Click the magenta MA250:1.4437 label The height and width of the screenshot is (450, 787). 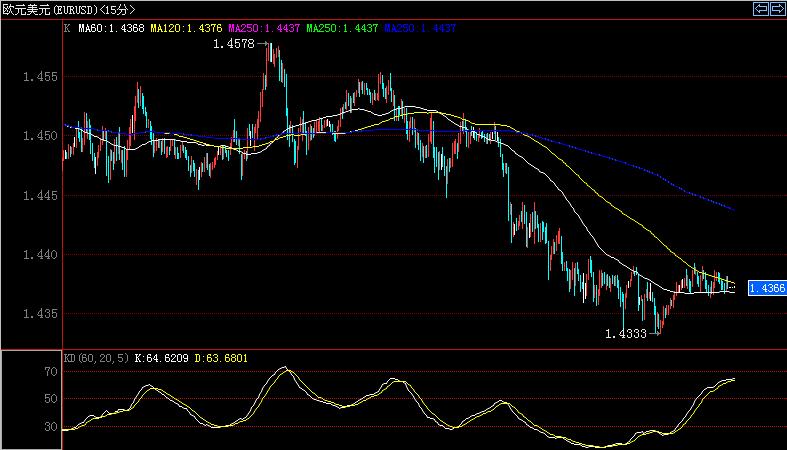(264, 28)
